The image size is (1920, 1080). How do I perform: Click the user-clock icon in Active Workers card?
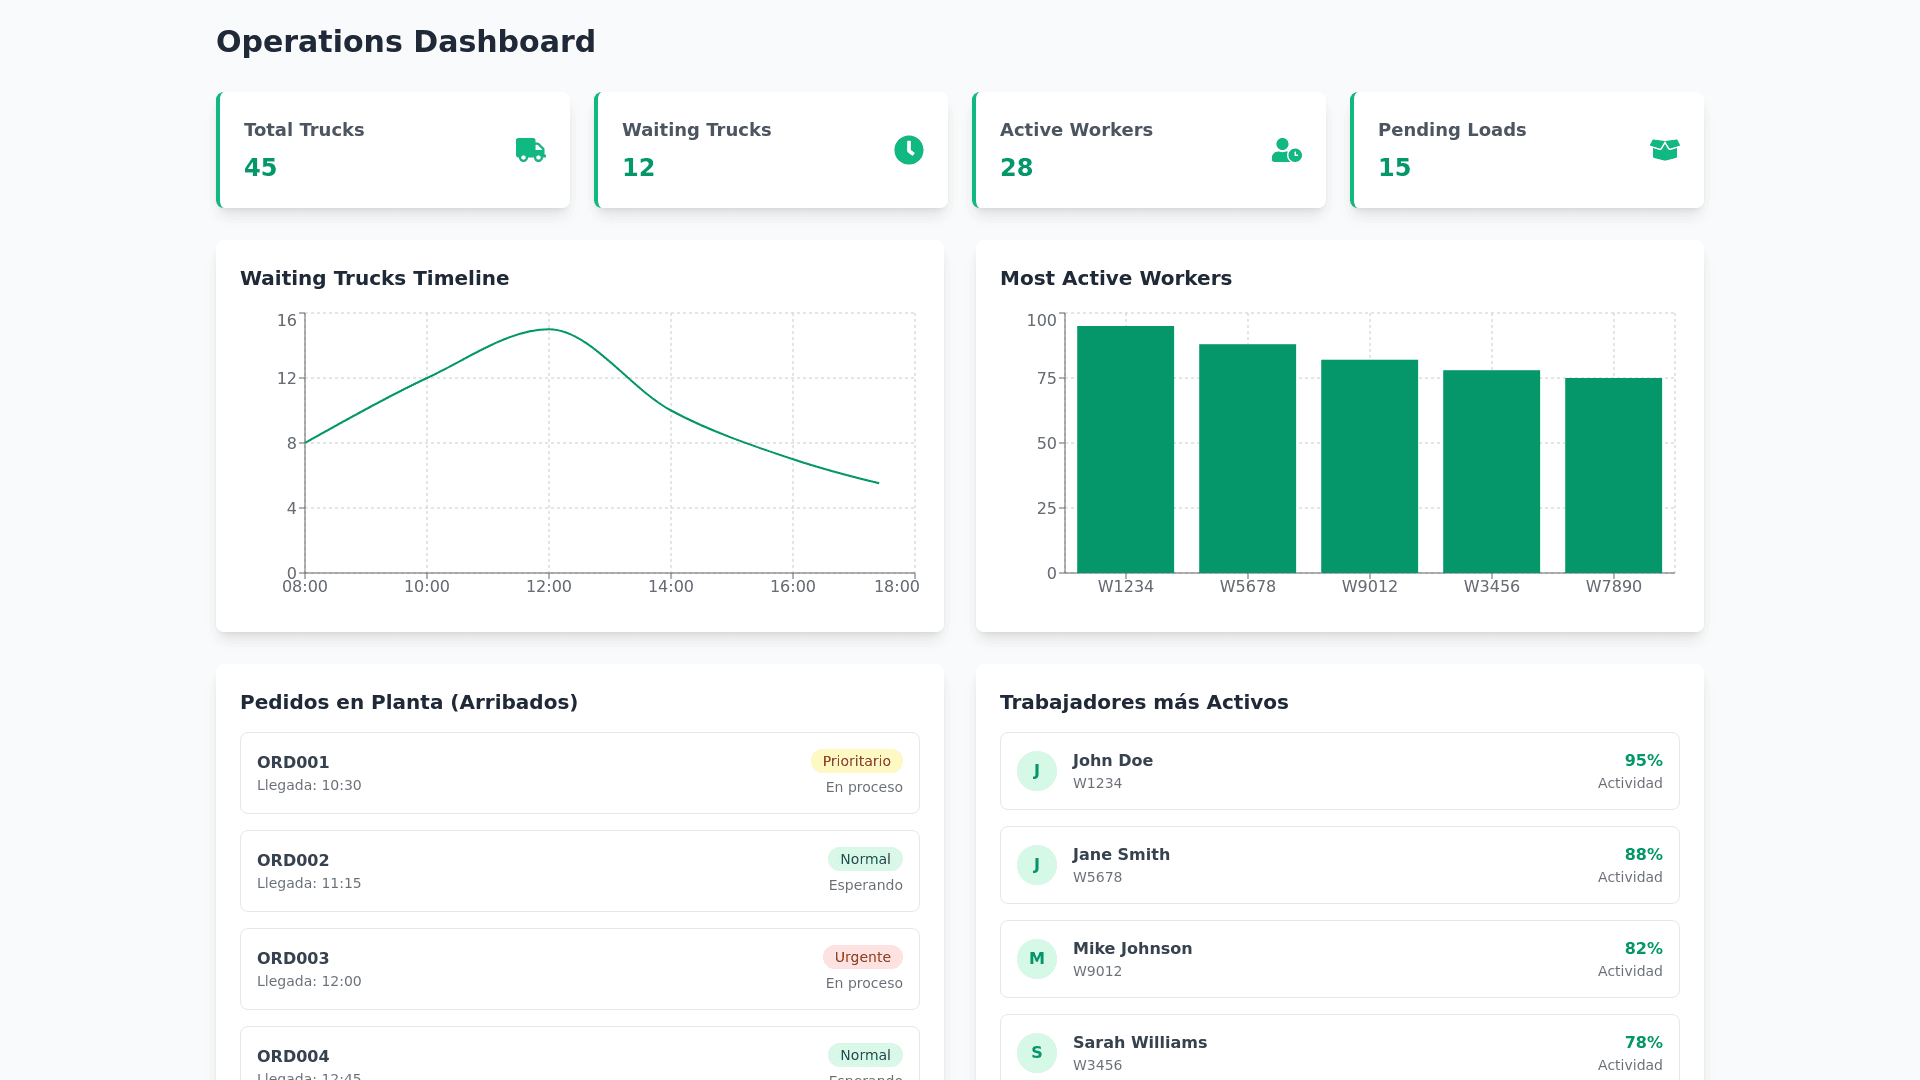click(1286, 150)
